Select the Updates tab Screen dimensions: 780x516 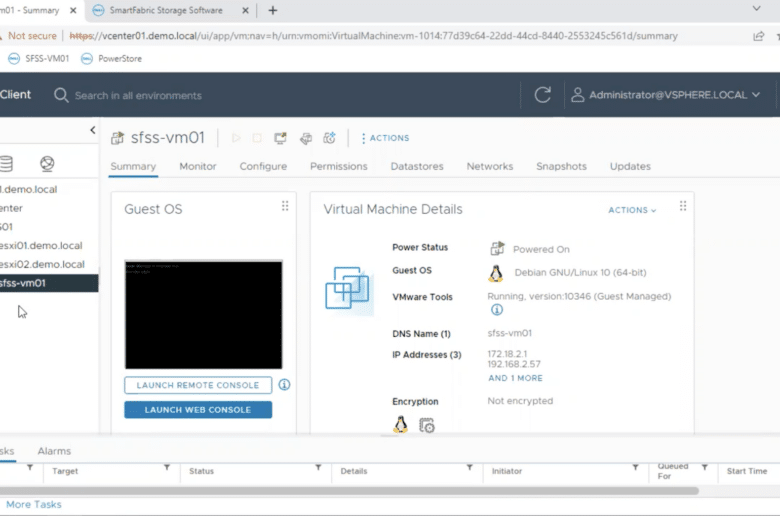[x=630, y=166]
